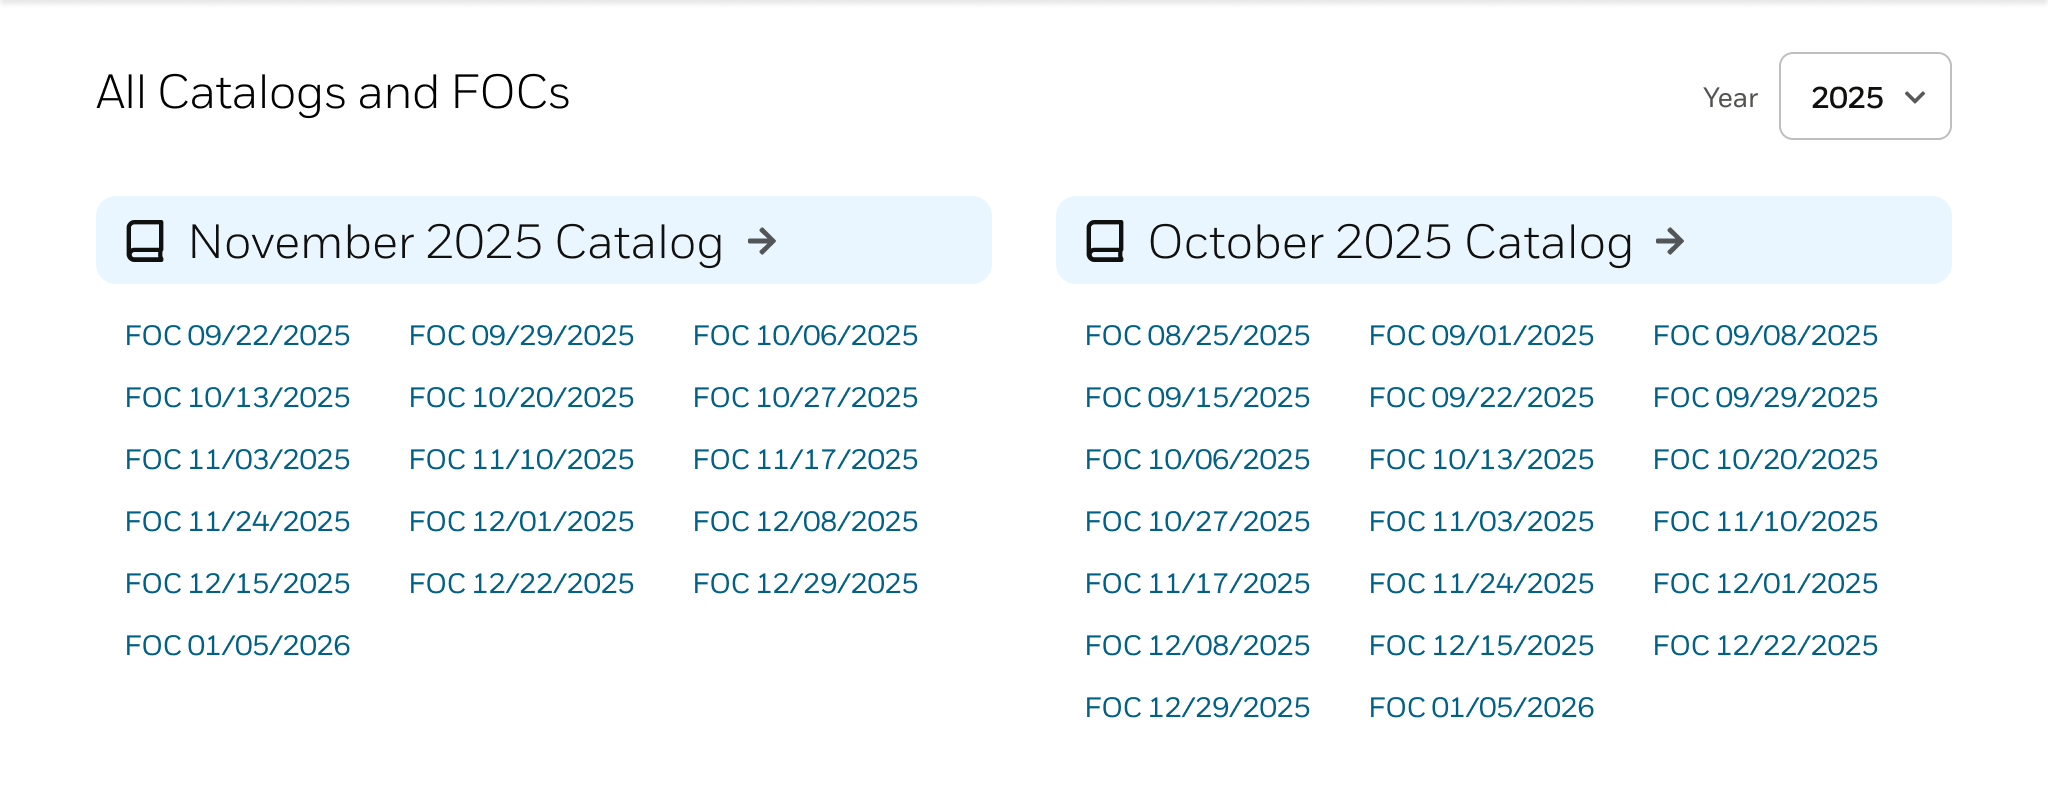Click the arrow next to November 2025 Catalog

point(762,241)
